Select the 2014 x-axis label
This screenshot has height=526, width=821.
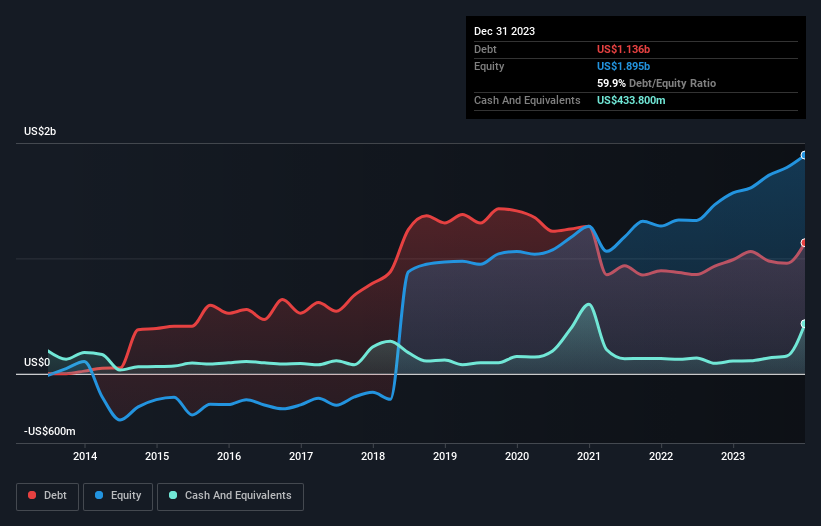click(85, 456)
